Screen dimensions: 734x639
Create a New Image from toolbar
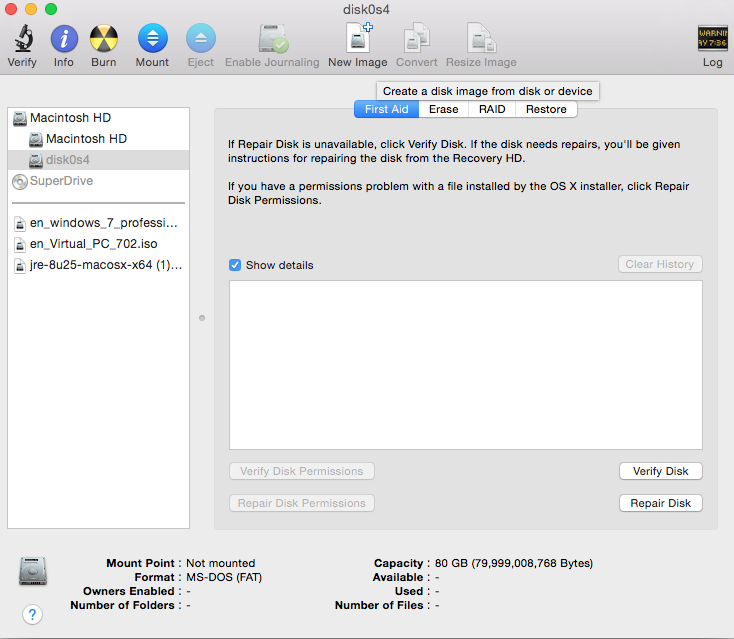[359, 37]
